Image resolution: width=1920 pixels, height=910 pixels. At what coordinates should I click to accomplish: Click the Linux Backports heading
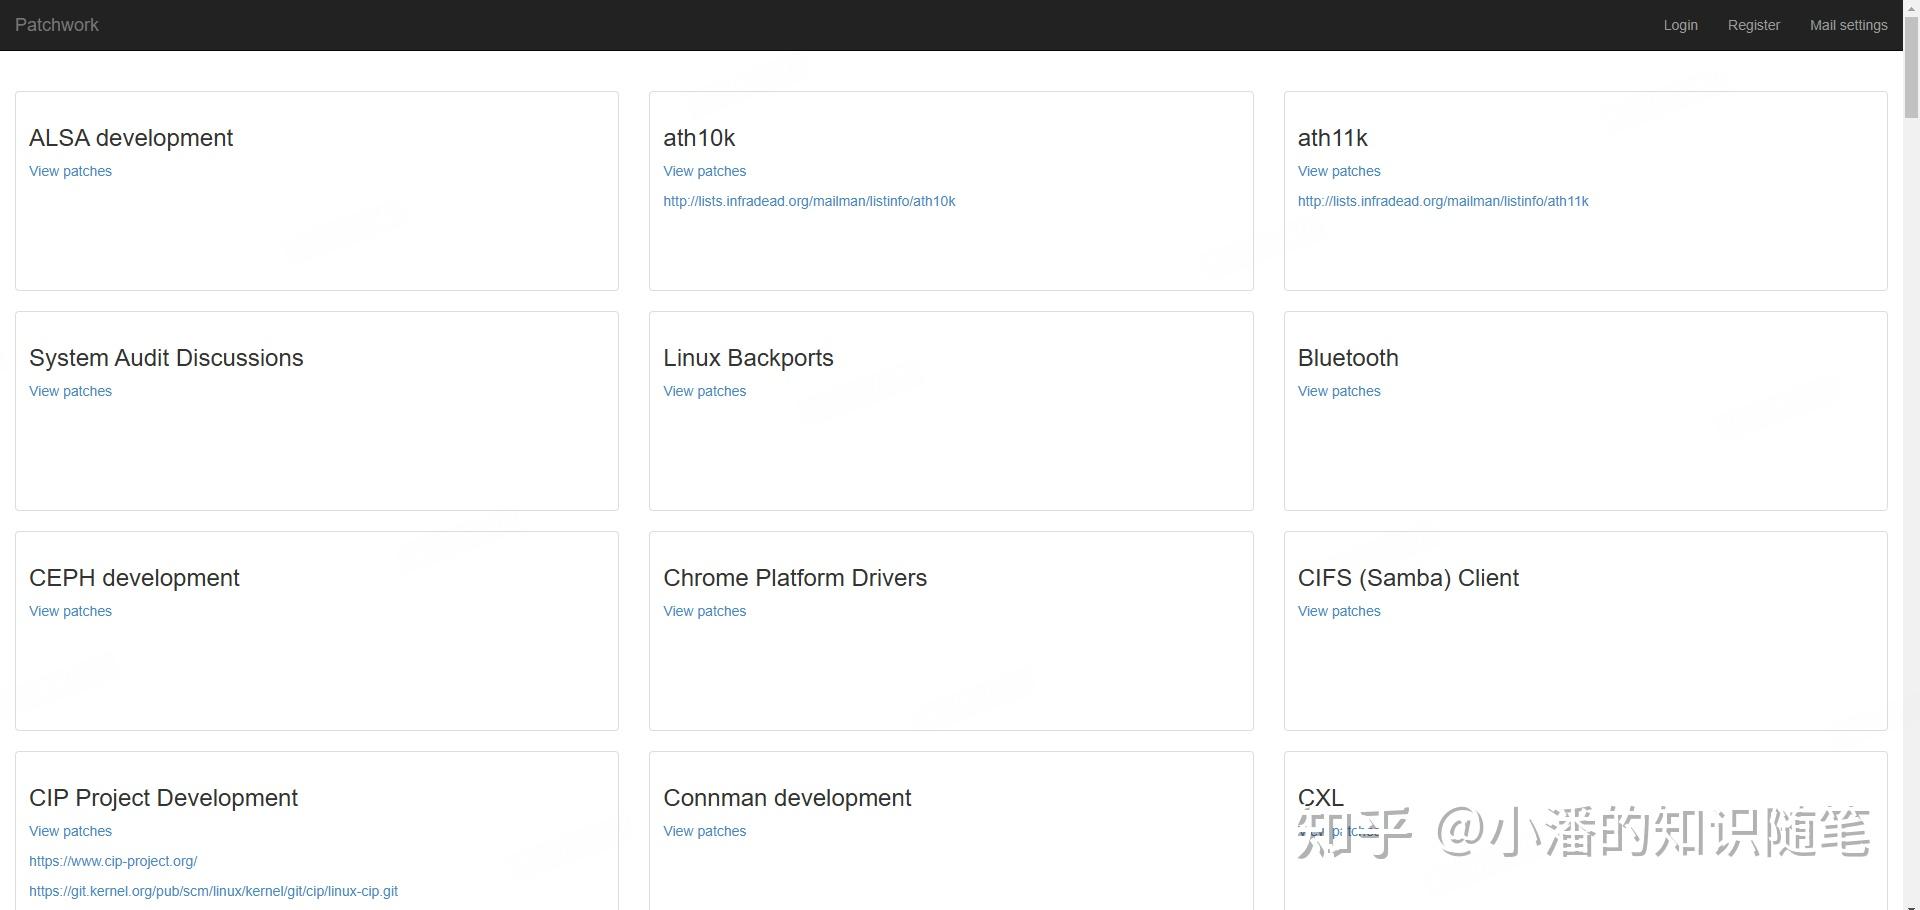(x=748, y=358)
